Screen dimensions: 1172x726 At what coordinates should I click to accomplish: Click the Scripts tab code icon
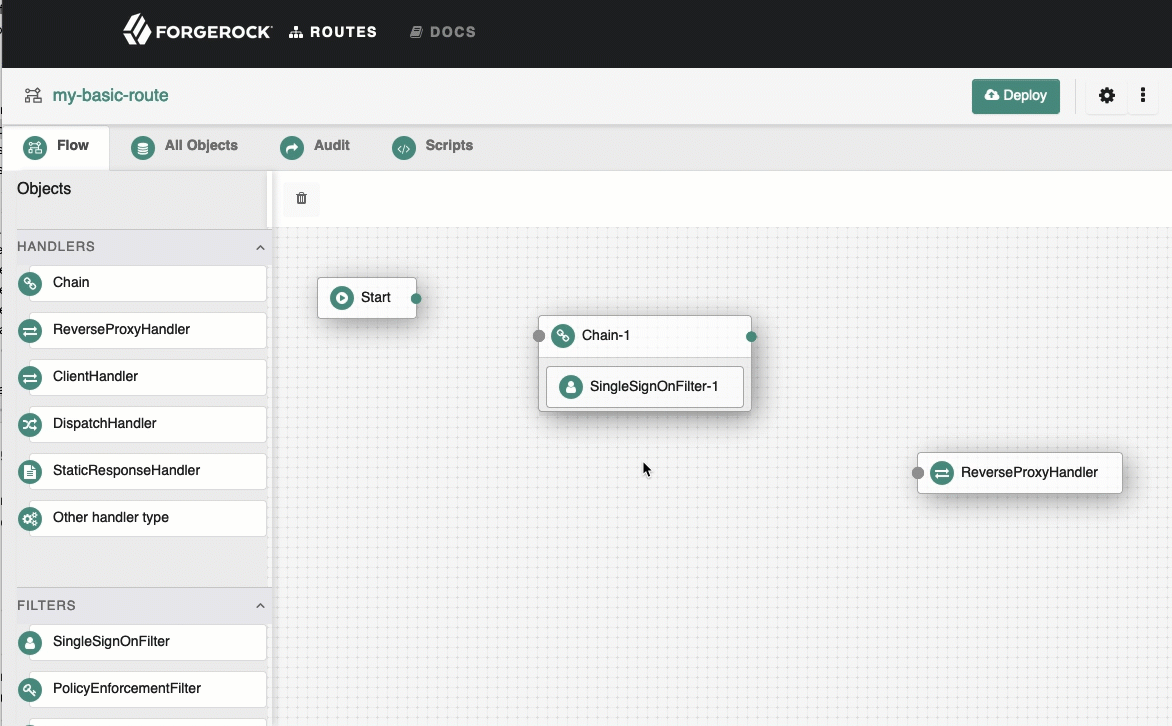pyautogui.click(x=404, y=148)
